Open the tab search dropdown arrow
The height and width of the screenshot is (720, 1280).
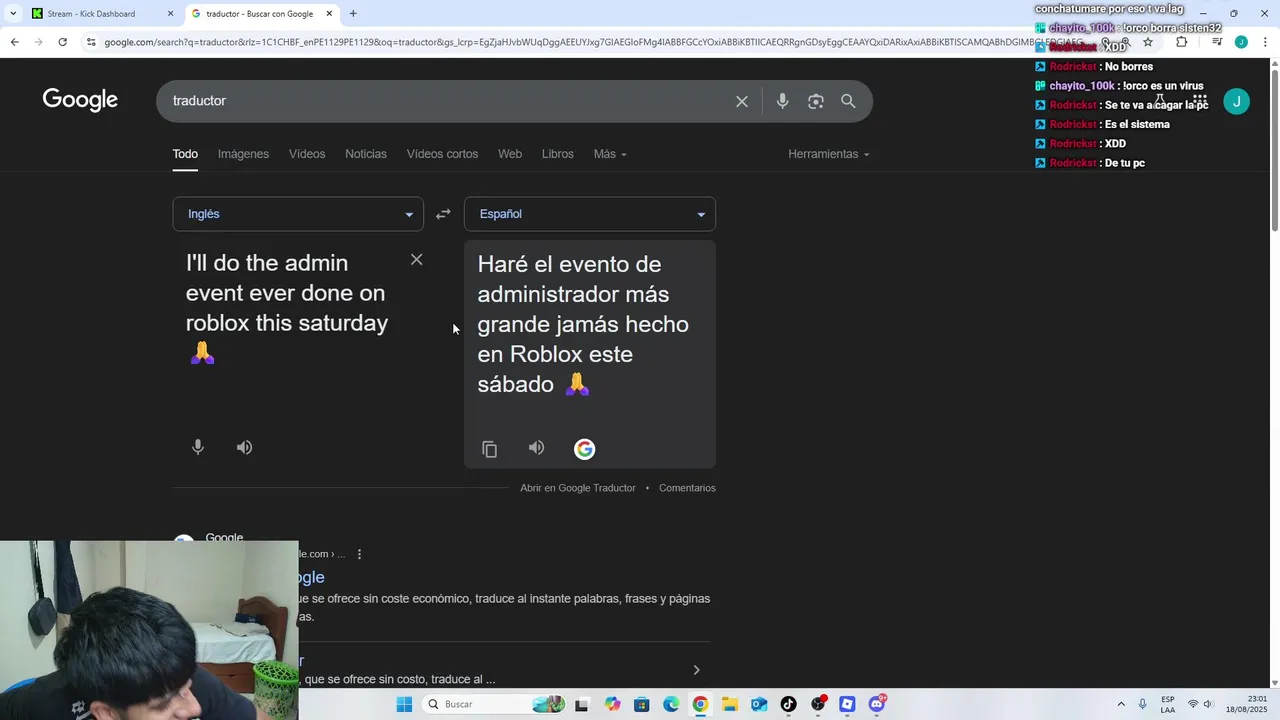12,14
